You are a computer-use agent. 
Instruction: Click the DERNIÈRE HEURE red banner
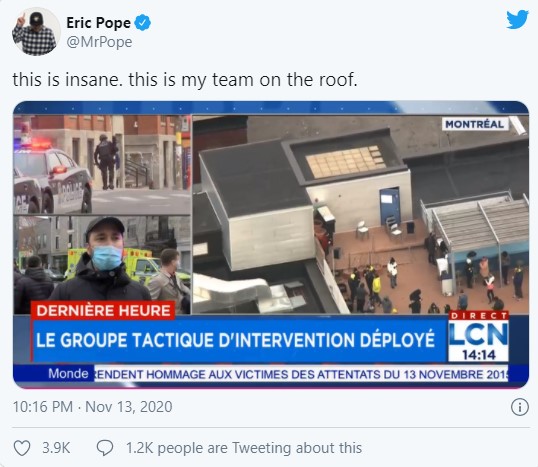point(103,311)
